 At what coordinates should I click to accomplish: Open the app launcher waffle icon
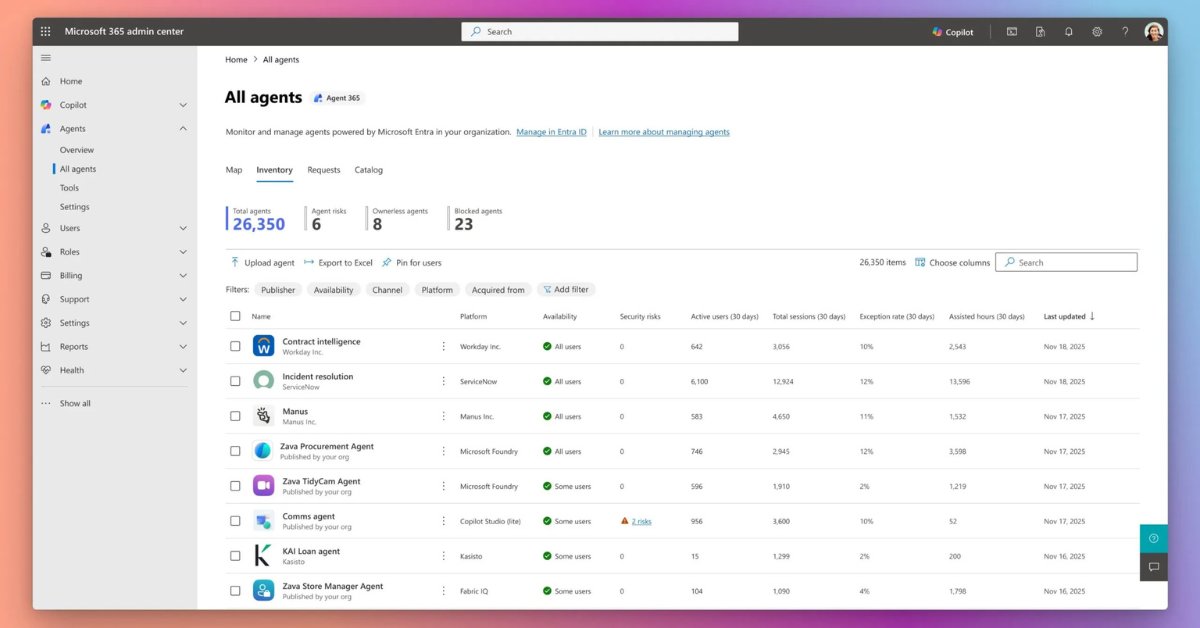(45, 32)
